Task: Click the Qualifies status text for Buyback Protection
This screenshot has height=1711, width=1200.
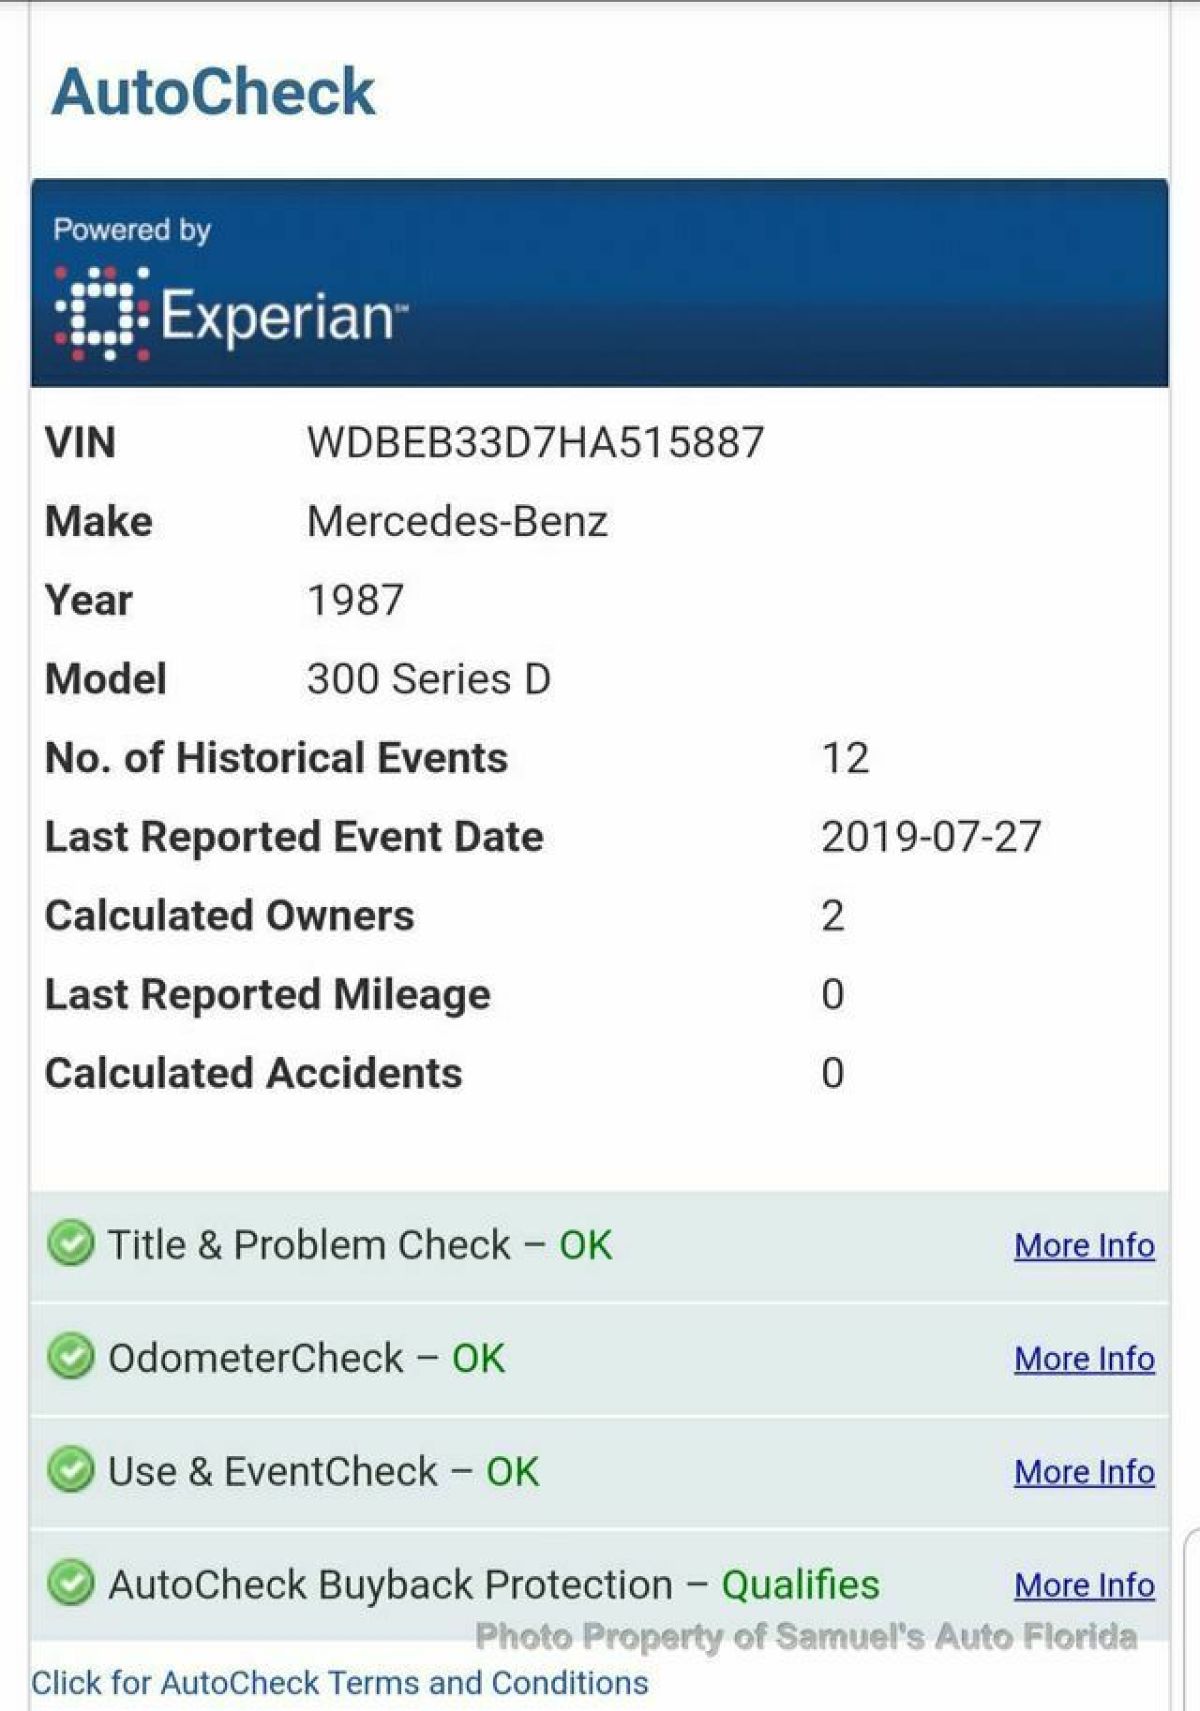Action: [800, 1584]
